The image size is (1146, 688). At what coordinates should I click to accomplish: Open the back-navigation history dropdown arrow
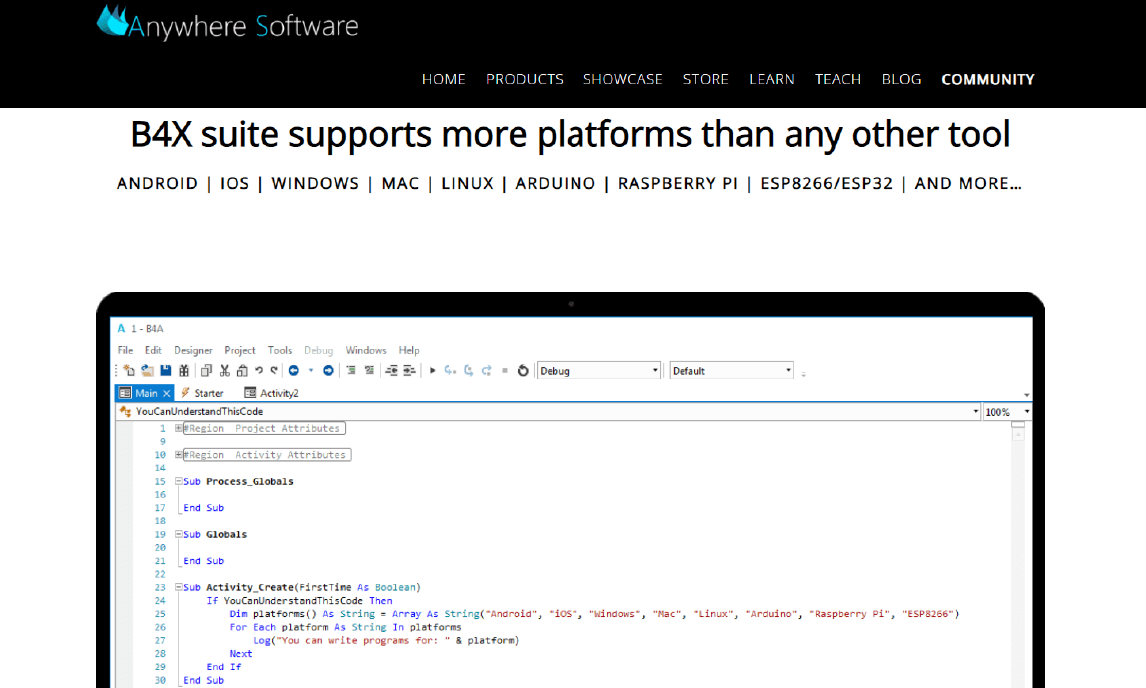(311, 371)
